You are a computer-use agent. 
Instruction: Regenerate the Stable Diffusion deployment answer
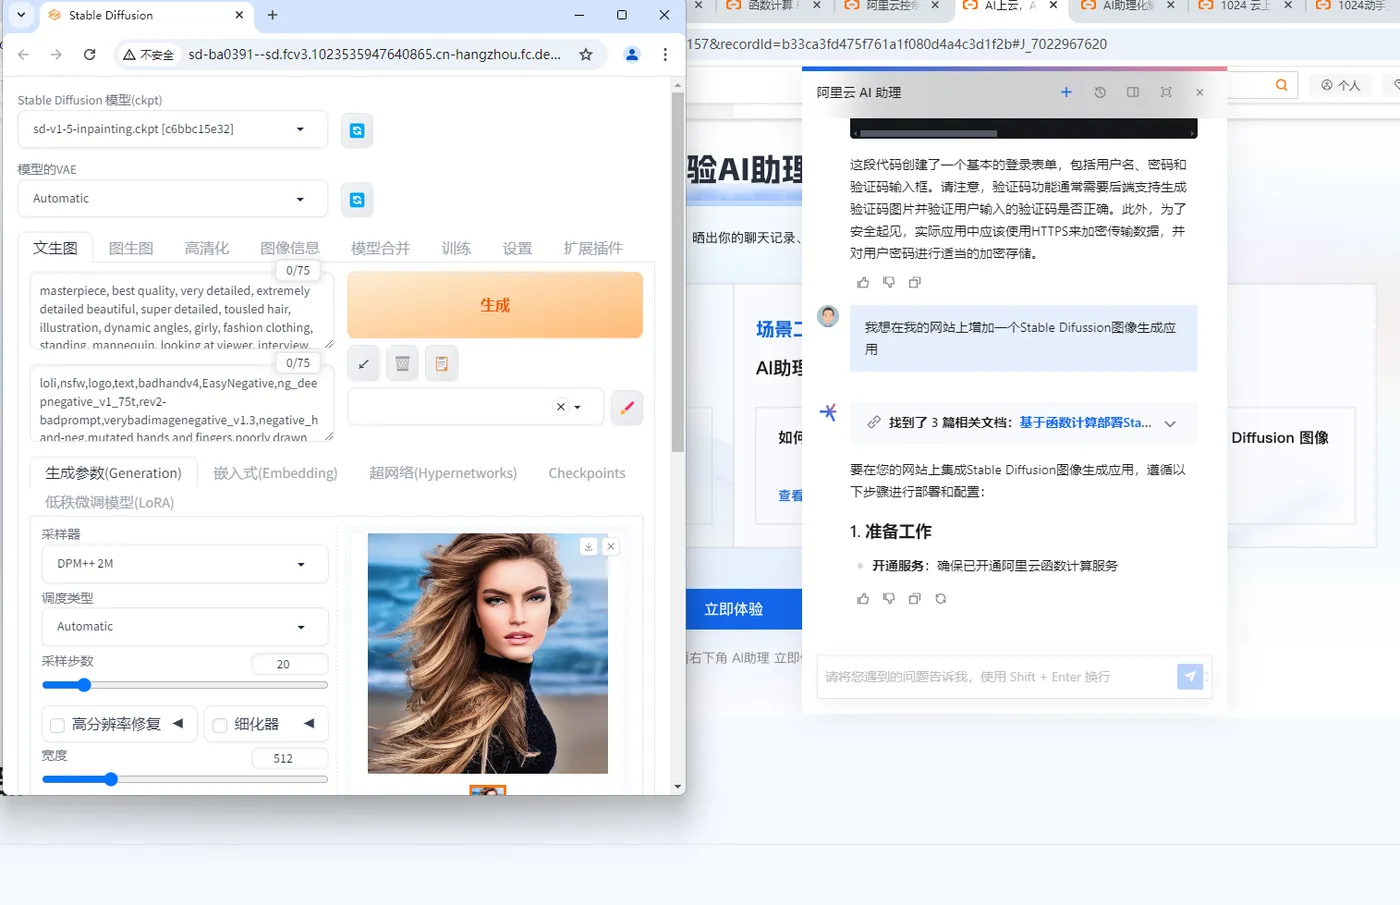pyautogui.click(x=941, y=599)
